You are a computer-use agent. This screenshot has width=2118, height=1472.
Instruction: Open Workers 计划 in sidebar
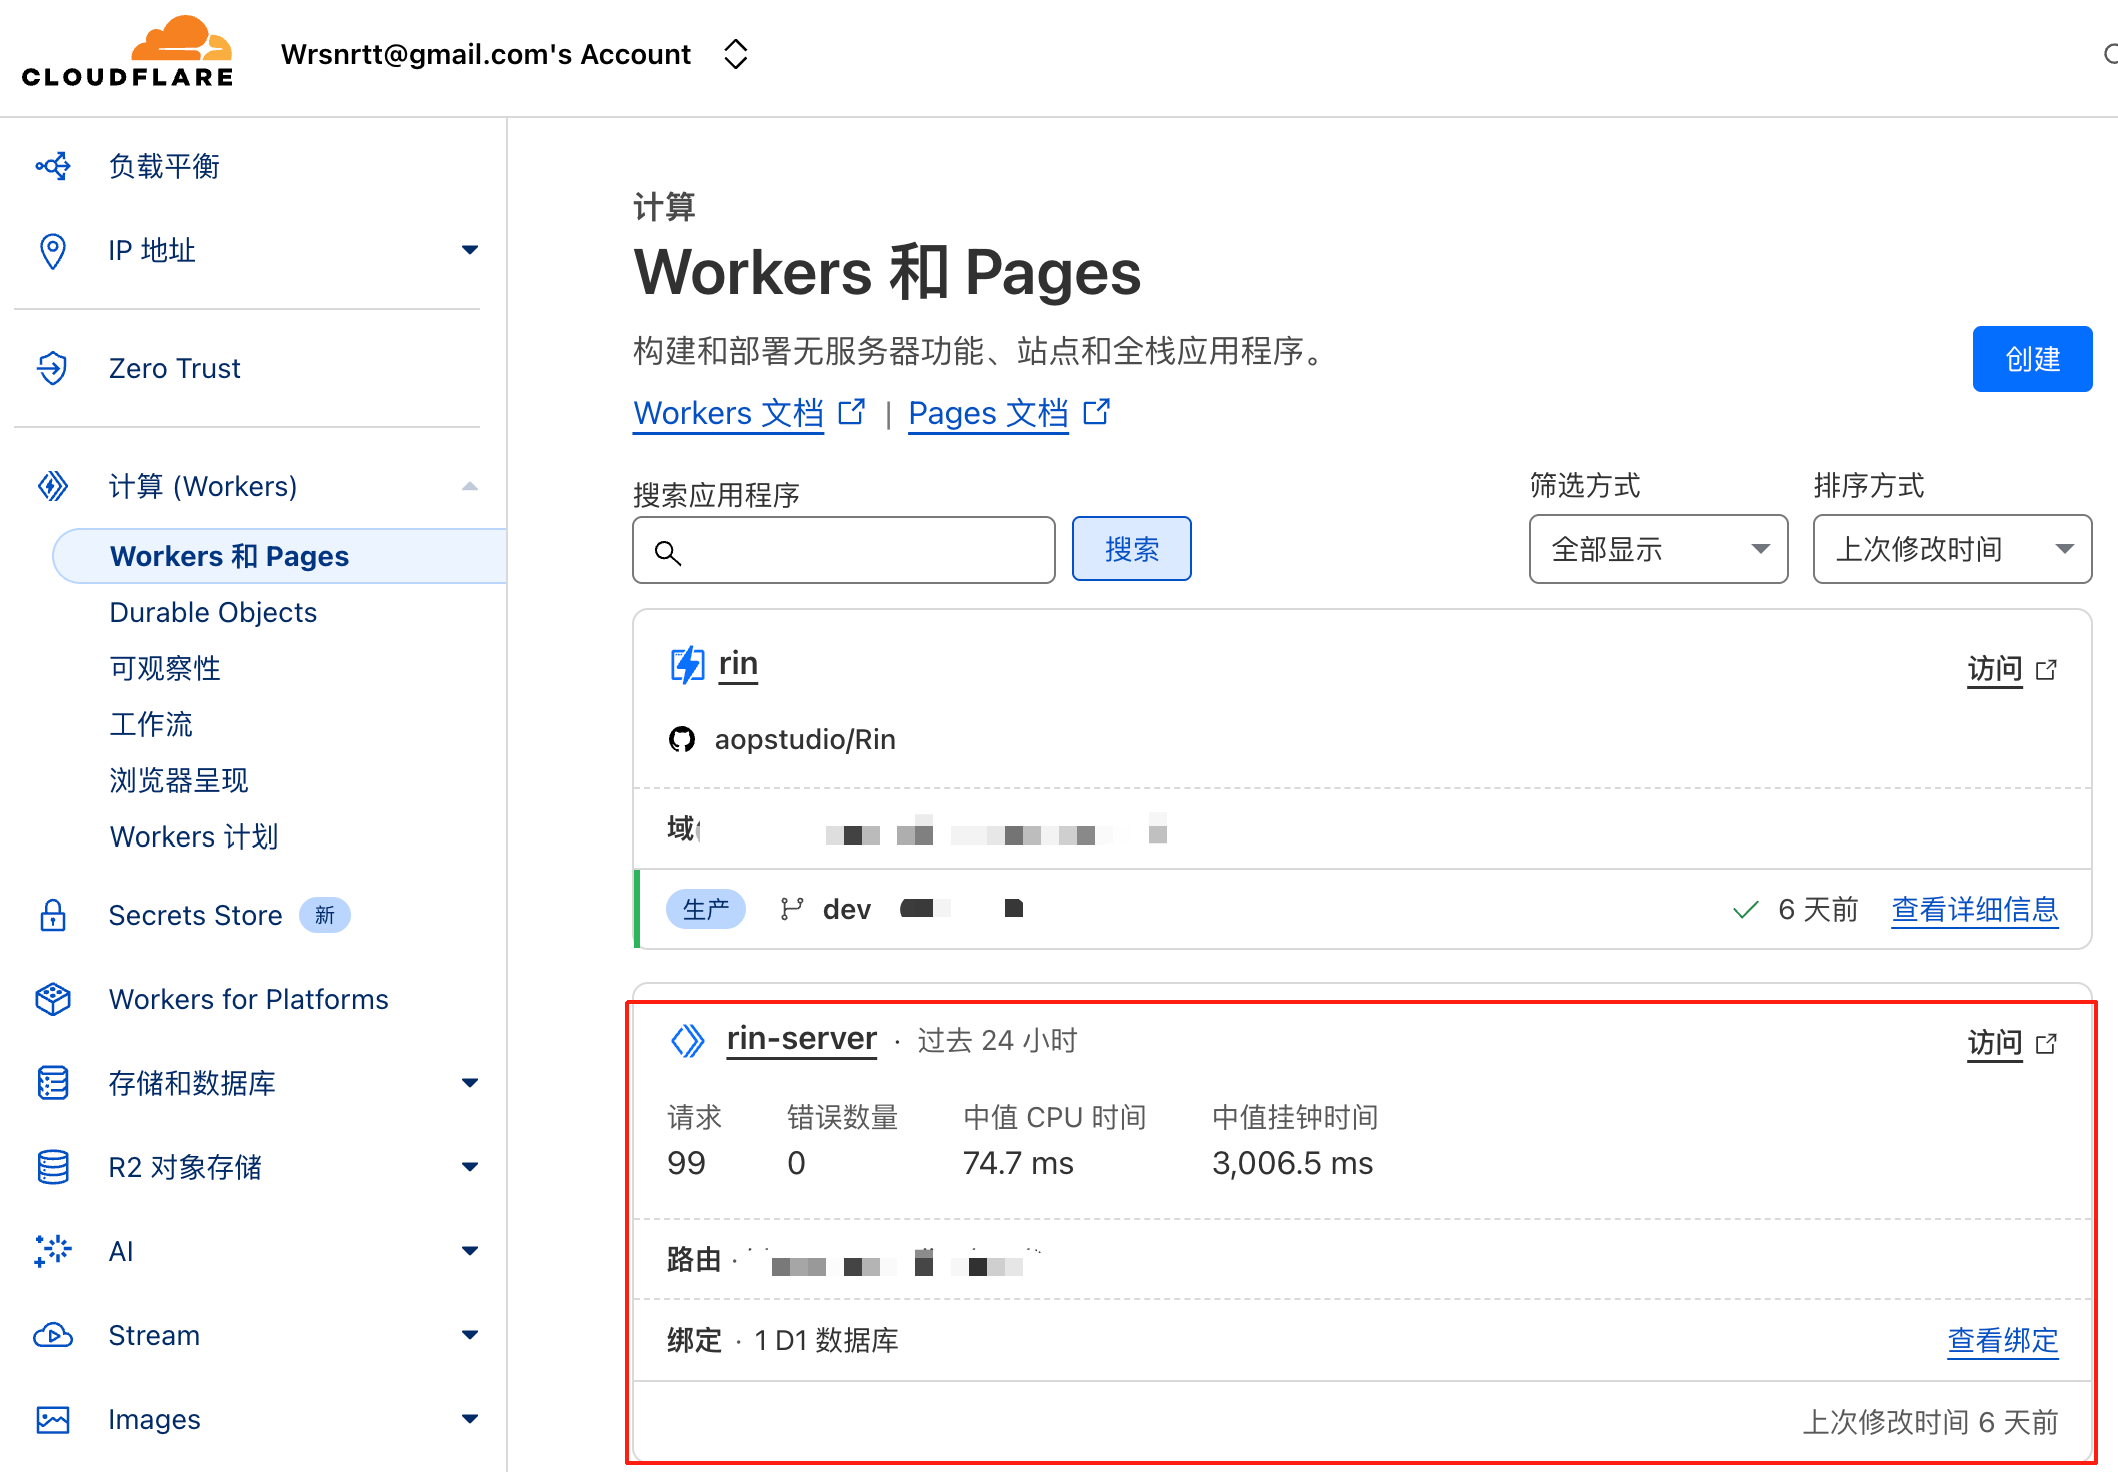(194, 836)
